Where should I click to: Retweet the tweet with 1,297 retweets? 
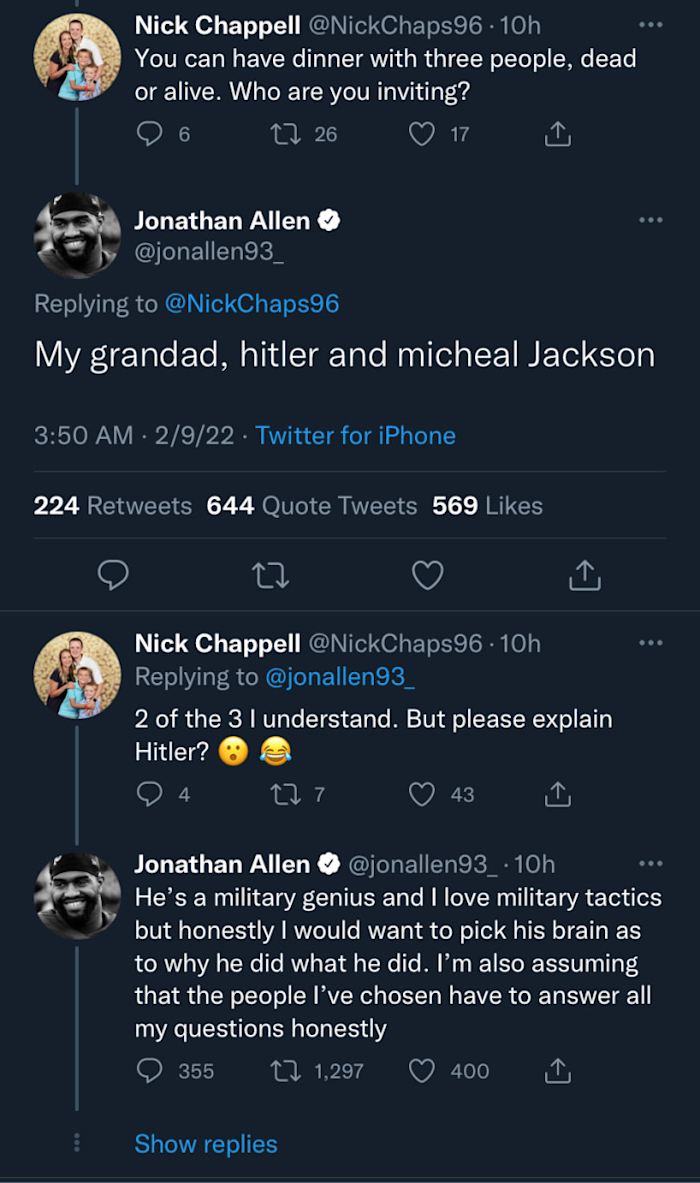(280, 1071)
